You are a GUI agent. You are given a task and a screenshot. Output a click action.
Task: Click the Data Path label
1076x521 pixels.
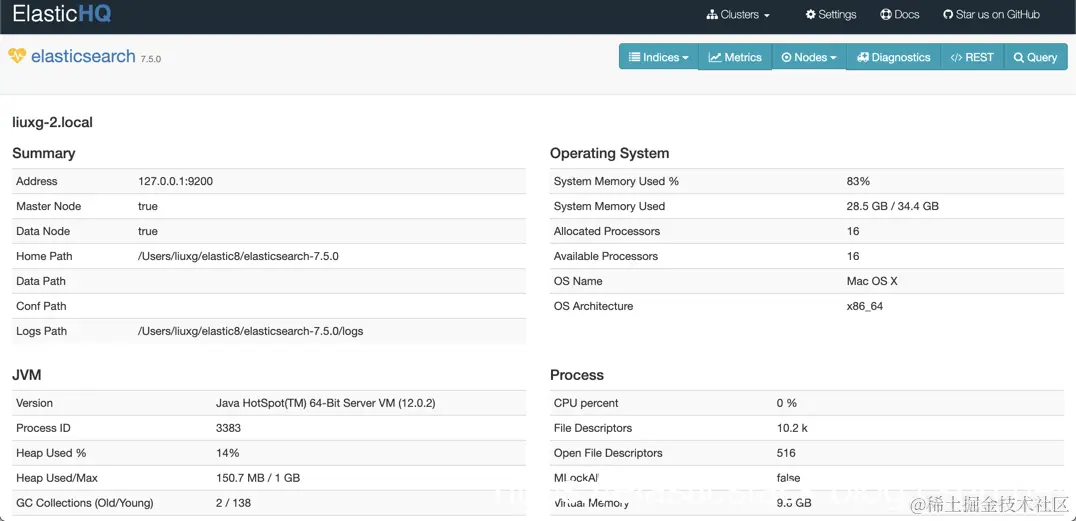pyautogui.click(x=41, y=281)
